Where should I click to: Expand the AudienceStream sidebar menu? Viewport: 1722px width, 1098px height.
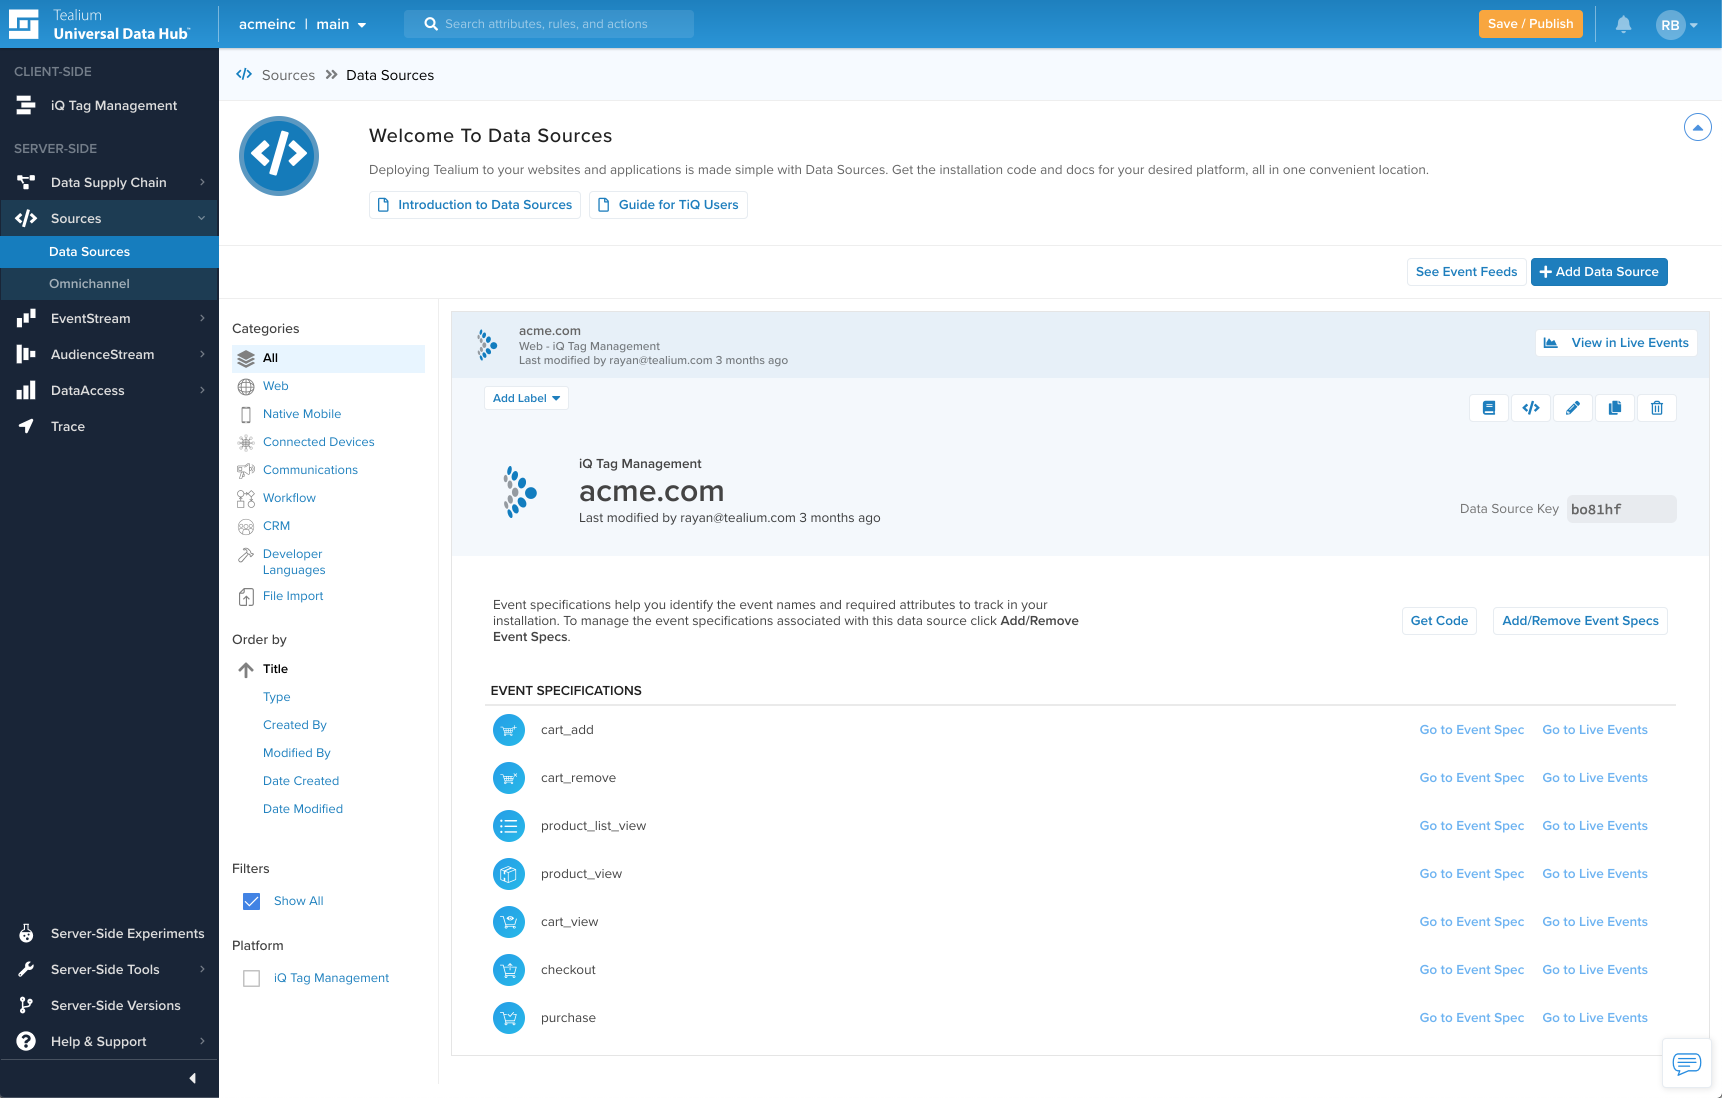coord(109,354)
